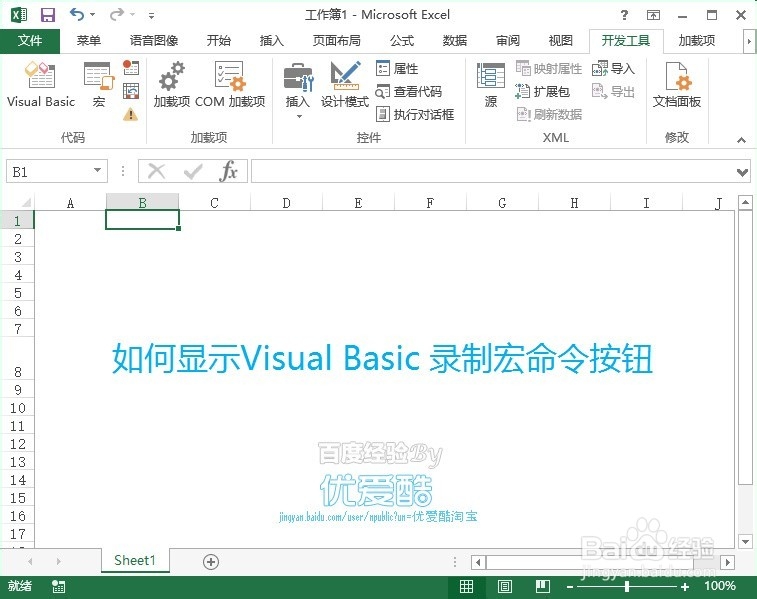The image size is (757, 599).
Task: Select the Sheet1 tab
Action: click(x=135, y=560)
